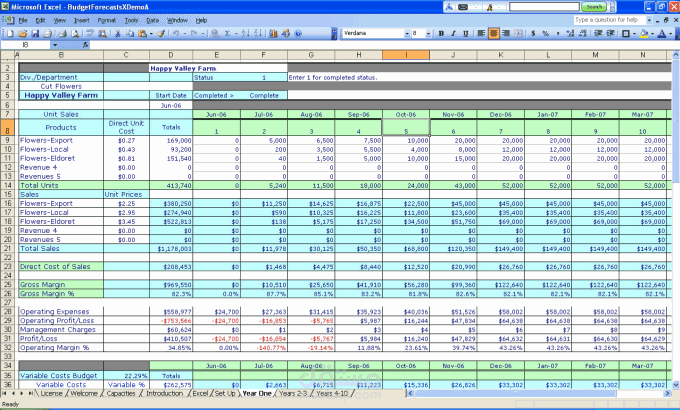
Task: Click the Paste clipboard icon
Action: [x=142, y=33]
